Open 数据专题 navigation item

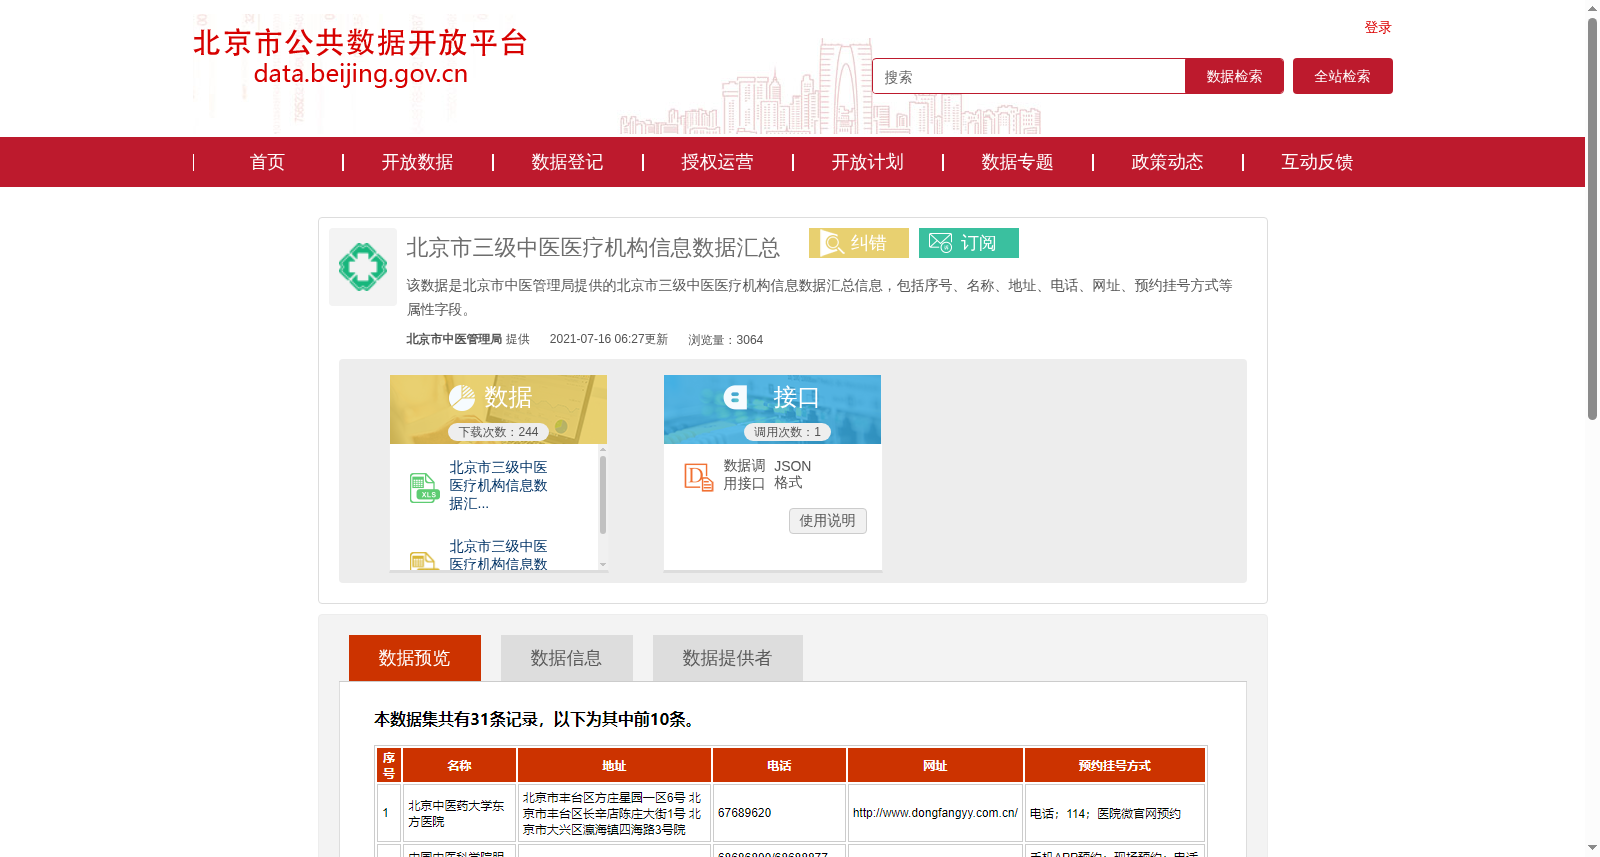1017,162
